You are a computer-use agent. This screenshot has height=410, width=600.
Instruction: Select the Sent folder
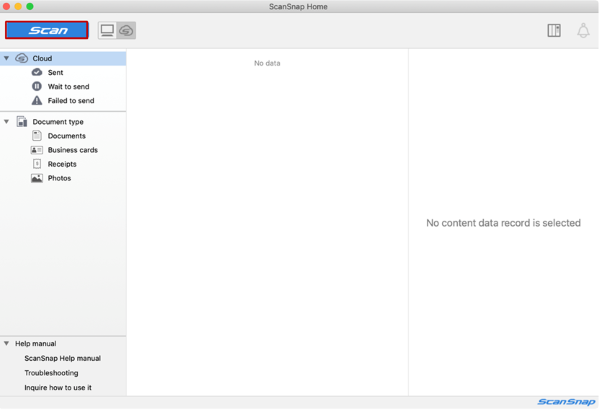click(x=55, y=72)
